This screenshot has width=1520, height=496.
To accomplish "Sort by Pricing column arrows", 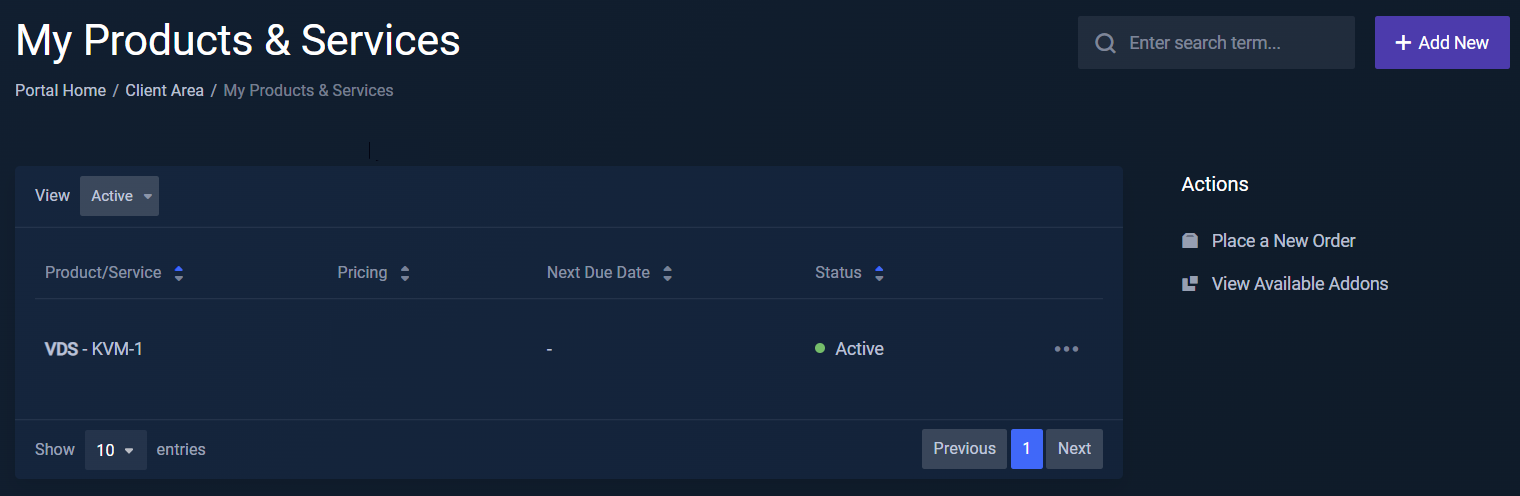I will pos(405,273).
